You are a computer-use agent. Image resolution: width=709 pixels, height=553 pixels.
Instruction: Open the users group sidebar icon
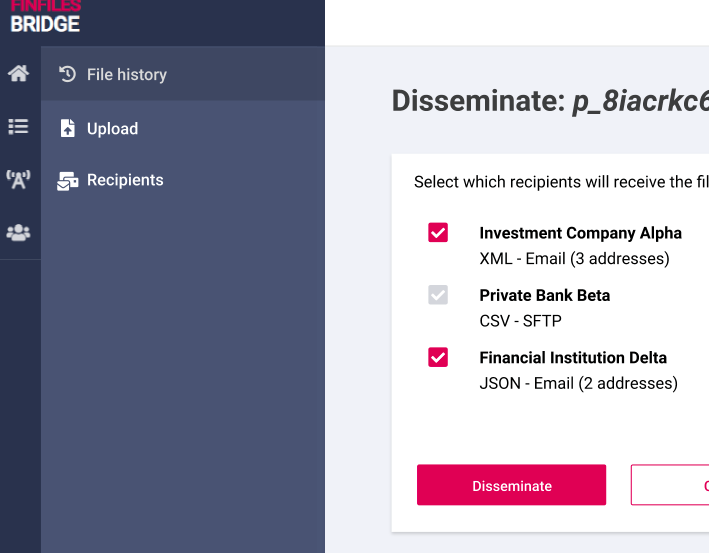pos(19,232)
